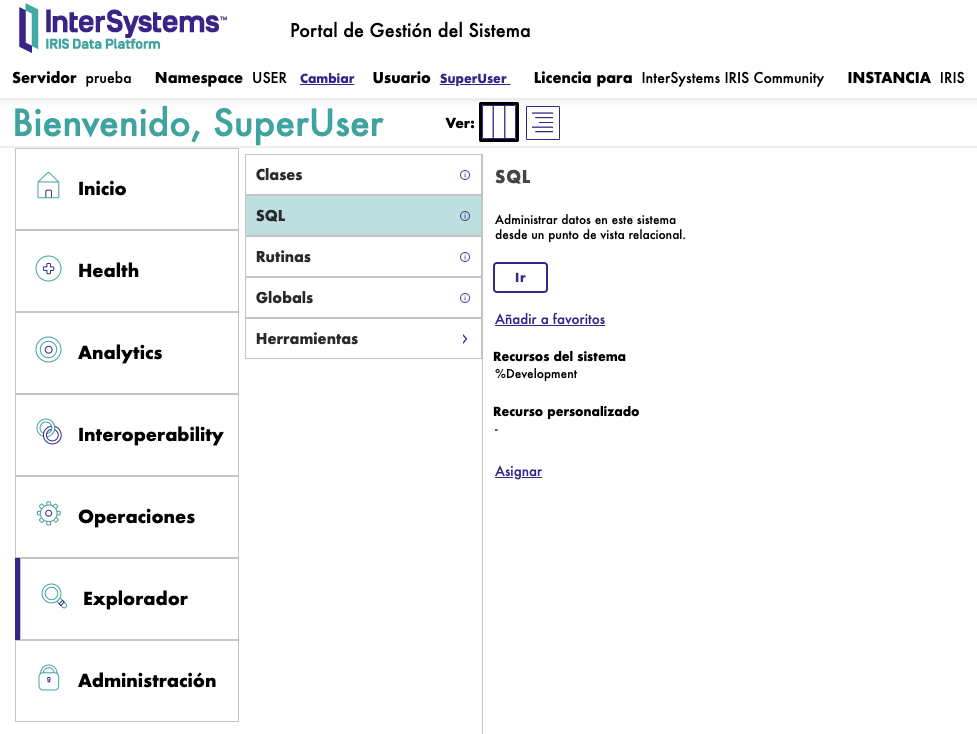This screenshot has height=734, width=977.
Task: Click the Añadir a favoritos link
Action: pos(550,320)
